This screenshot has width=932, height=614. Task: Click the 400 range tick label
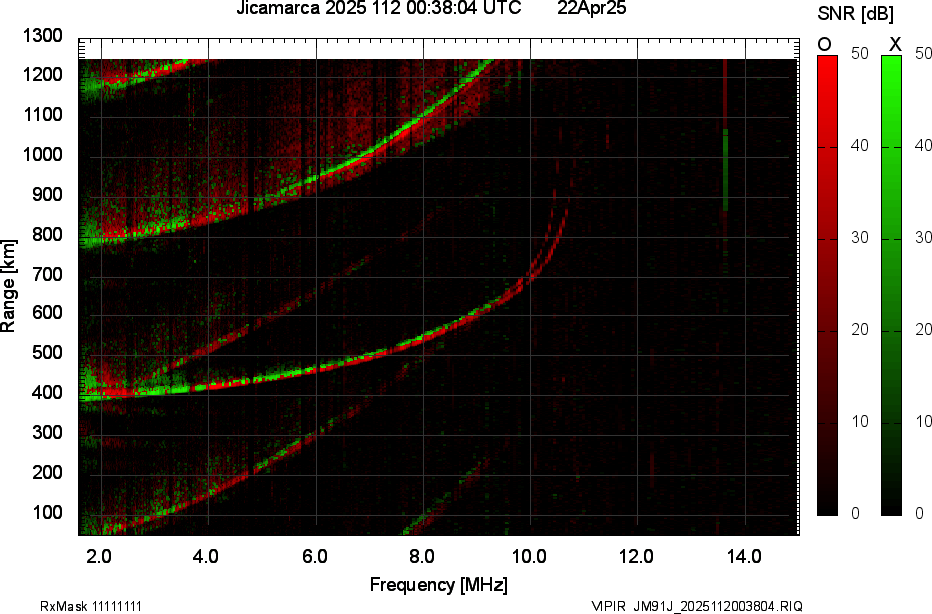[x=47, y=392]
